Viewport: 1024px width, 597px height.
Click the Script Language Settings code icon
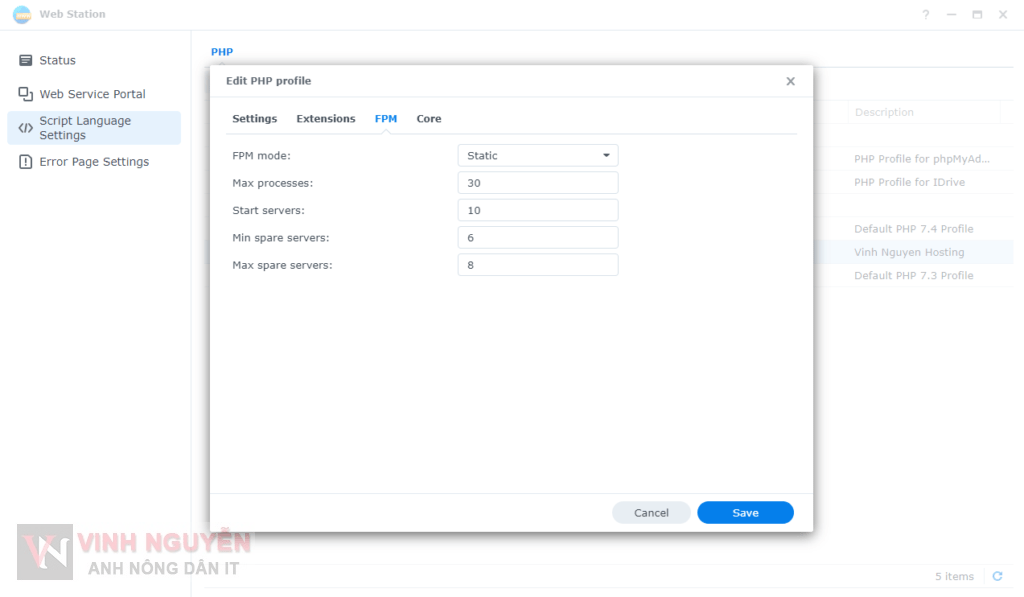pos(26,128)
